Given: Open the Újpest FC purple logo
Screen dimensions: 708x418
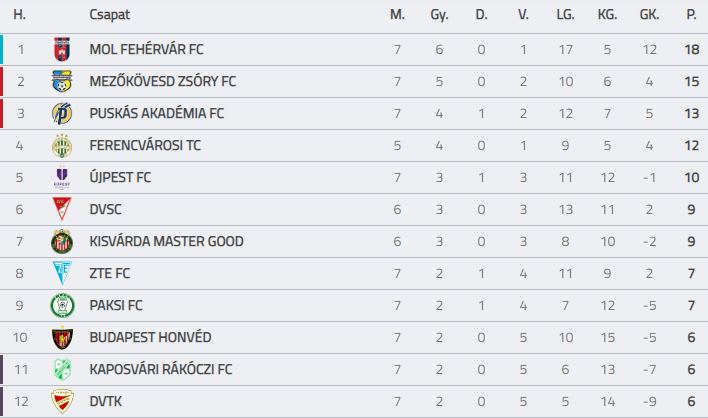Looking at the screenshot, I should [62, 177].
